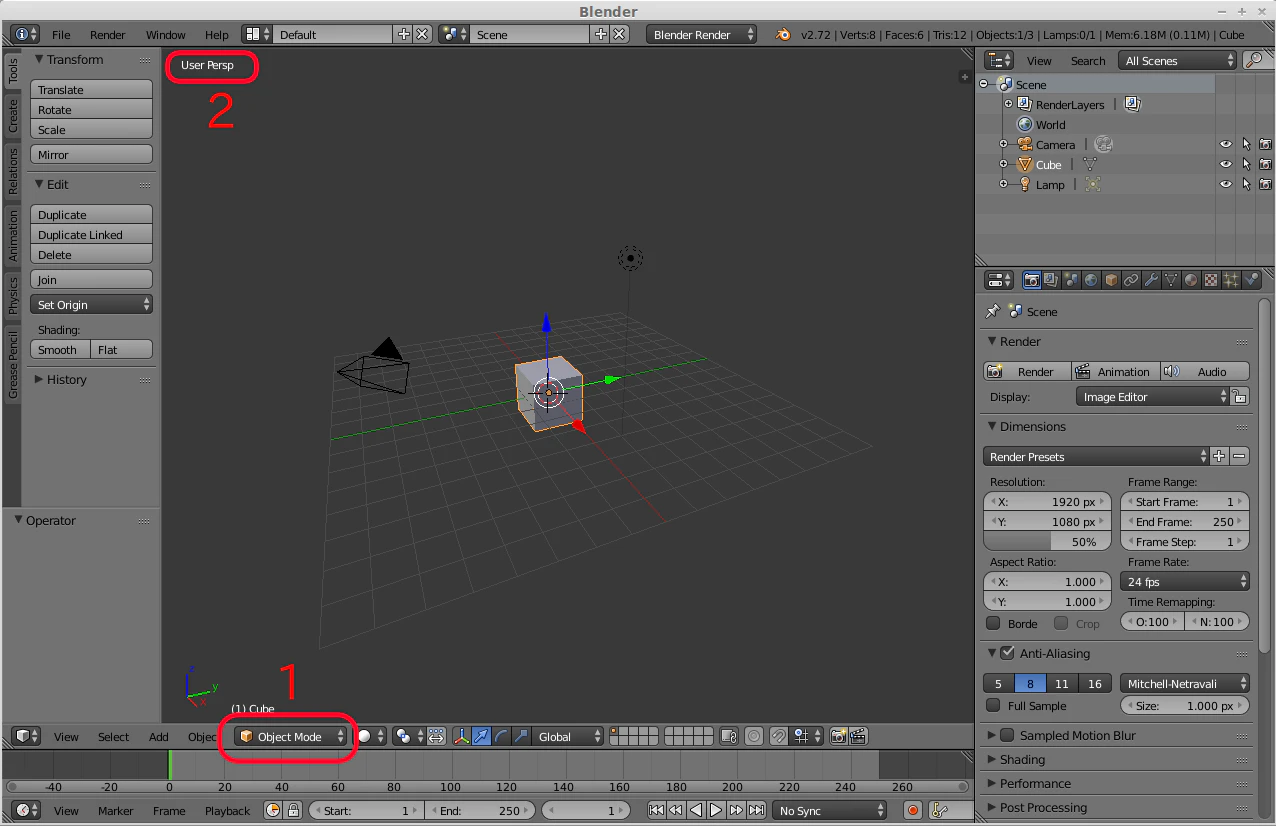
Task: Toggle the 3D transform manipulator icon
Action: tap(462, 737)
